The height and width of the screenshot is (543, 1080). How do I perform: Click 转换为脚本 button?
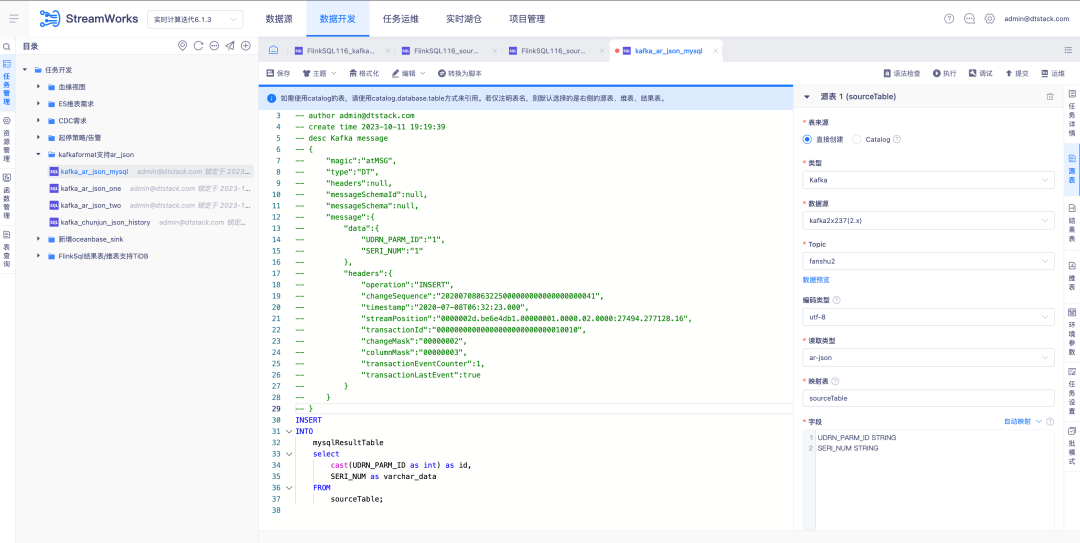click(460, 73)
